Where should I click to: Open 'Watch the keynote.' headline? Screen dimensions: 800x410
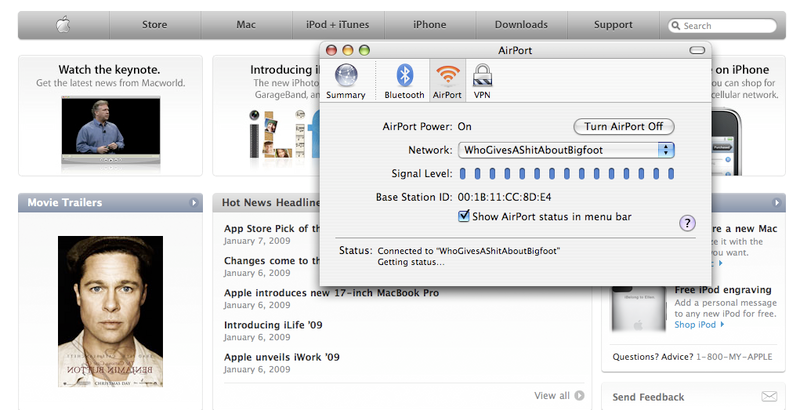click(109, 69)
